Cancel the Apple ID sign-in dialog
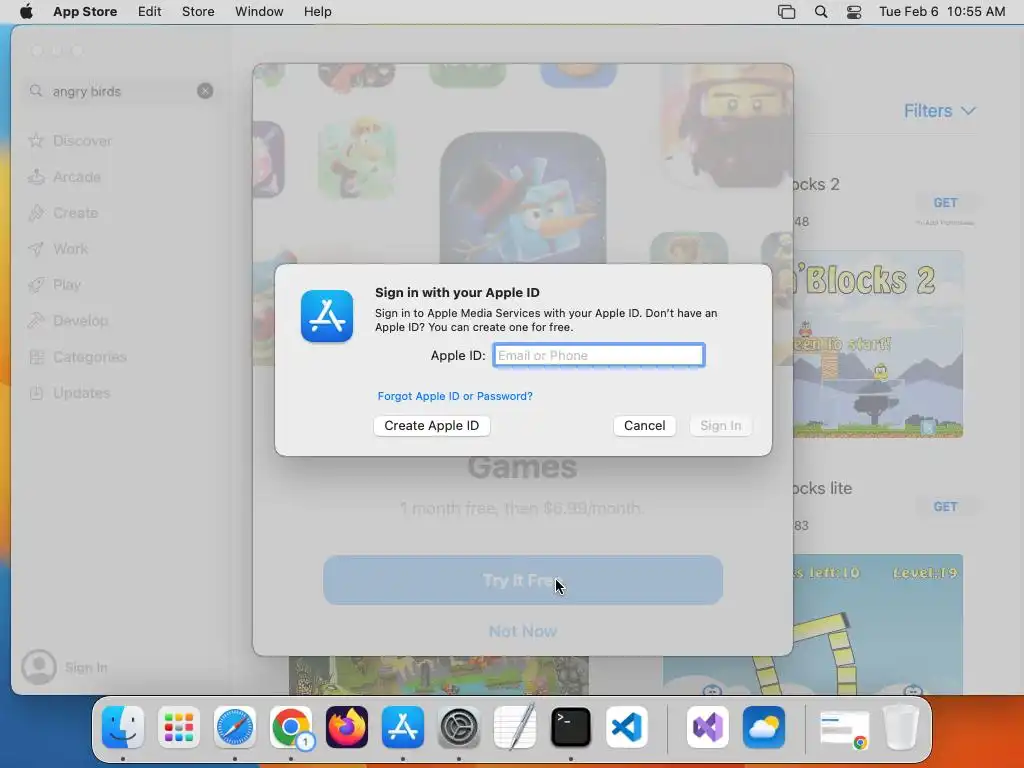 tap(644, 425)
